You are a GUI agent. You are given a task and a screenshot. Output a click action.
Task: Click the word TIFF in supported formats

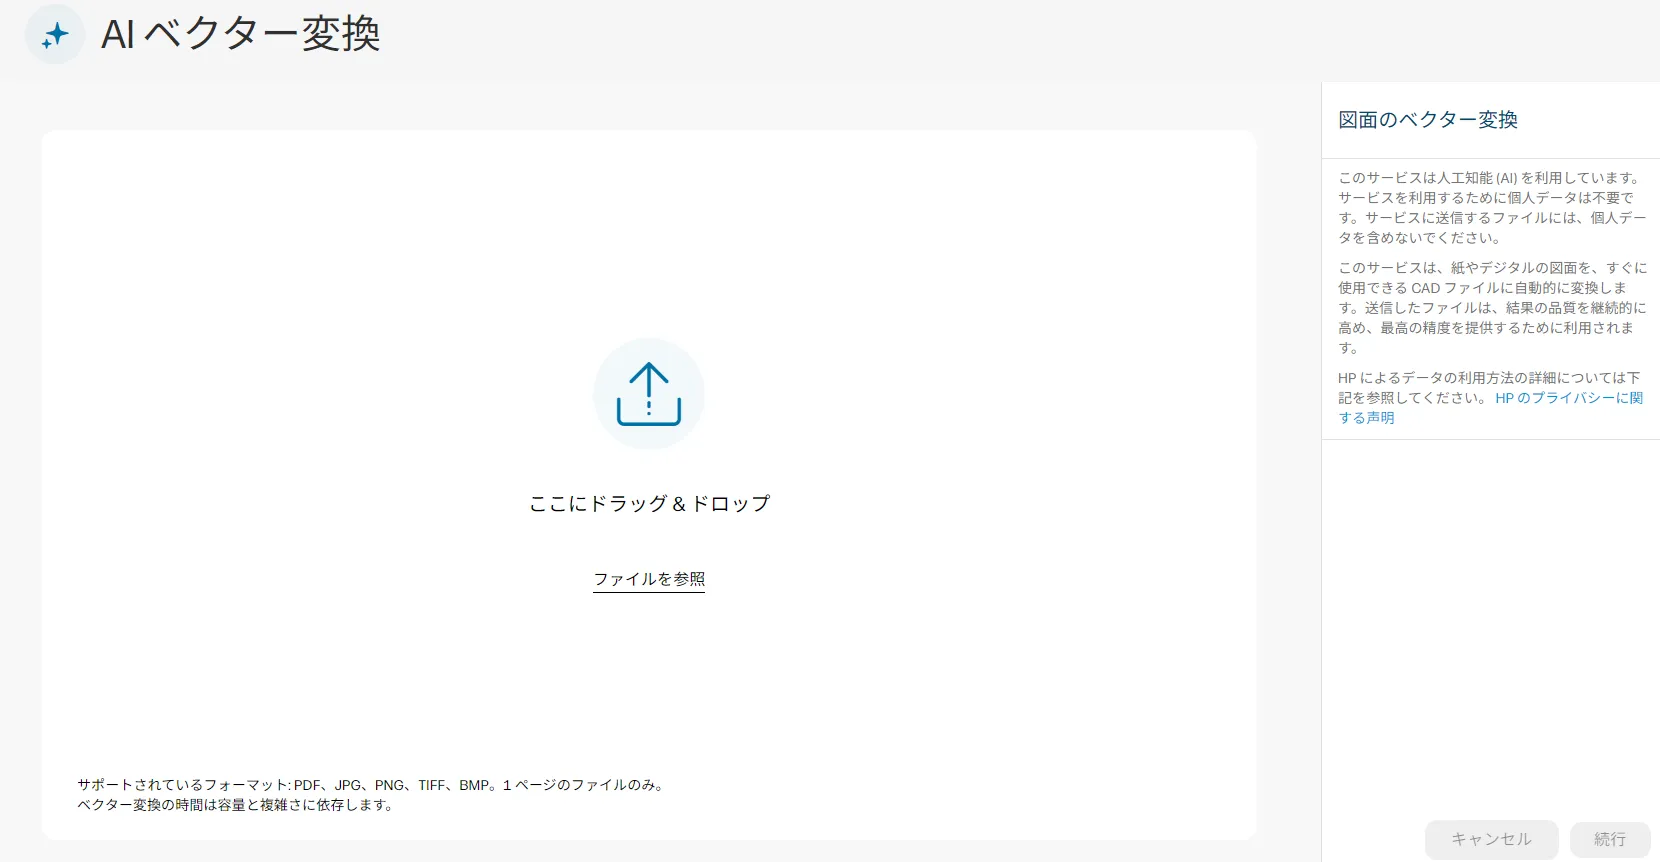coord(431,785)
